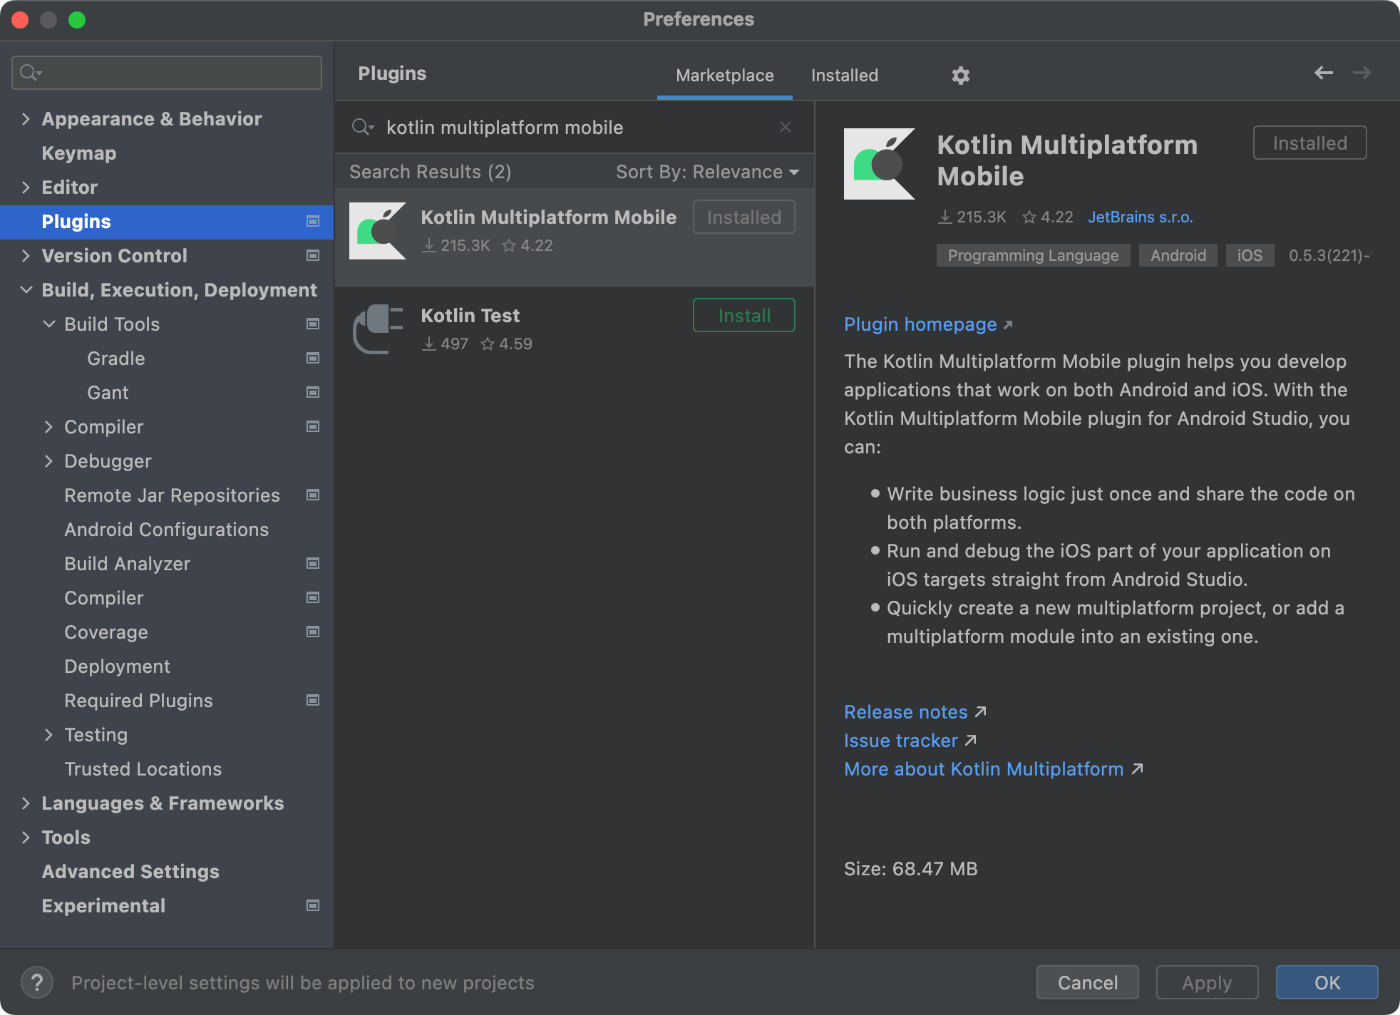Viewport: 1400px width, 1015px height.
Task: Click the Apply button
Action: click(x=1207, y=982)
